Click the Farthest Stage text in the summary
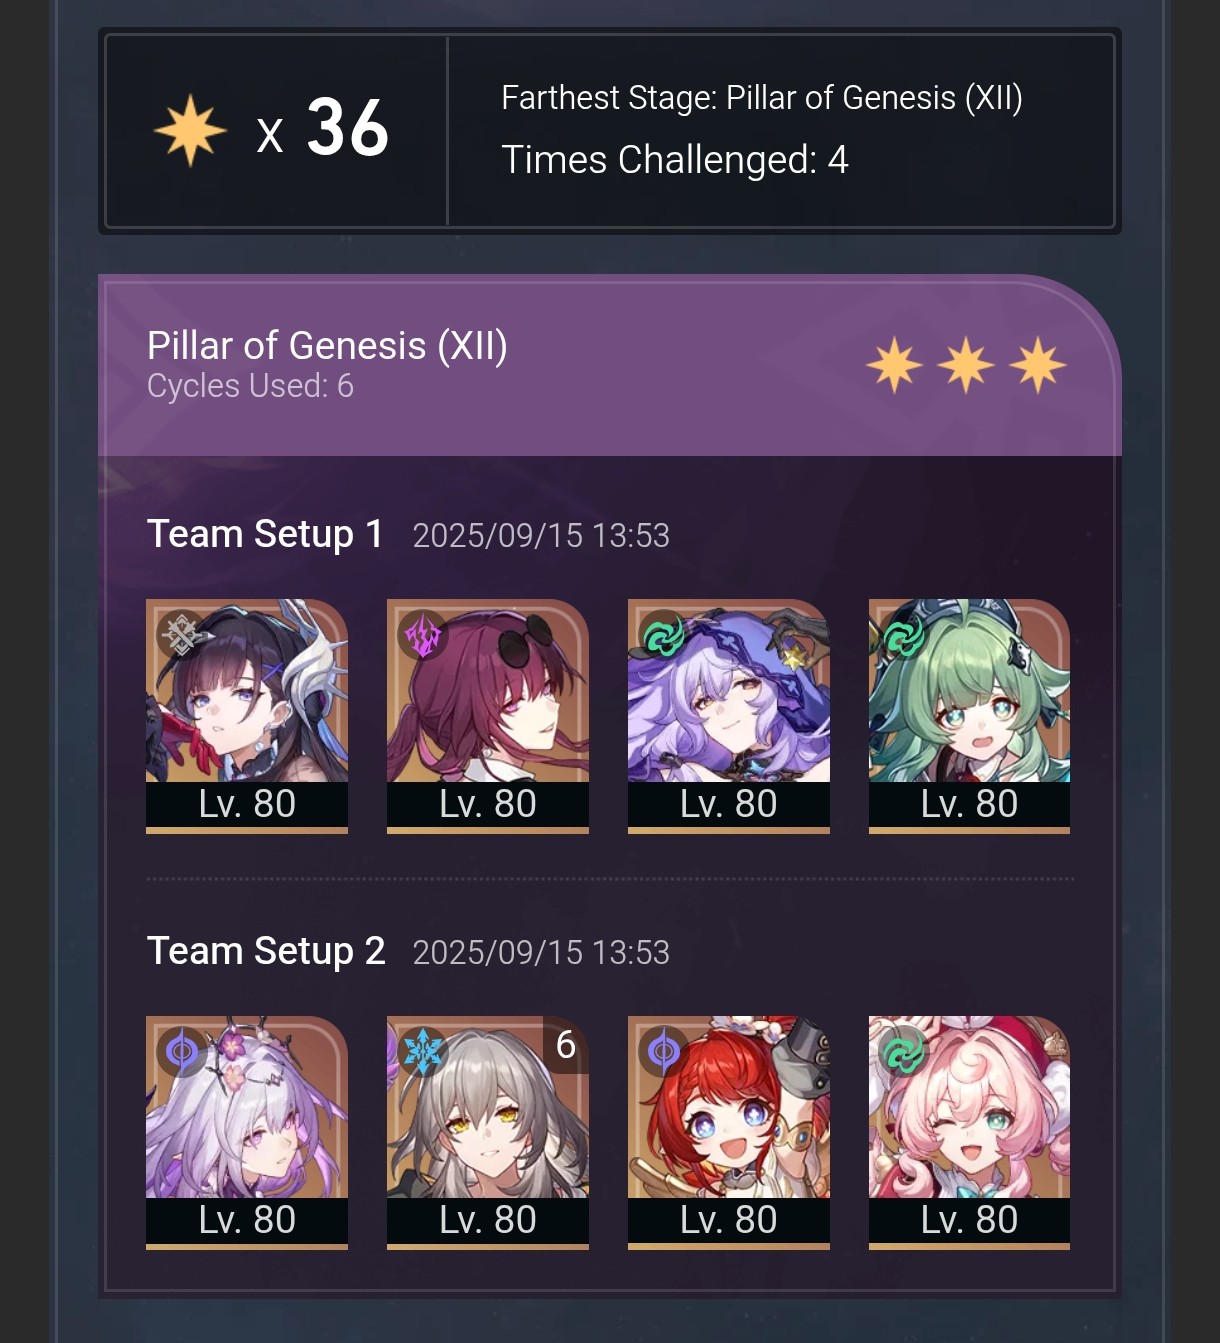This screenshot has height=1343, width=1220. pyautogui.click(x=761, y=98)
